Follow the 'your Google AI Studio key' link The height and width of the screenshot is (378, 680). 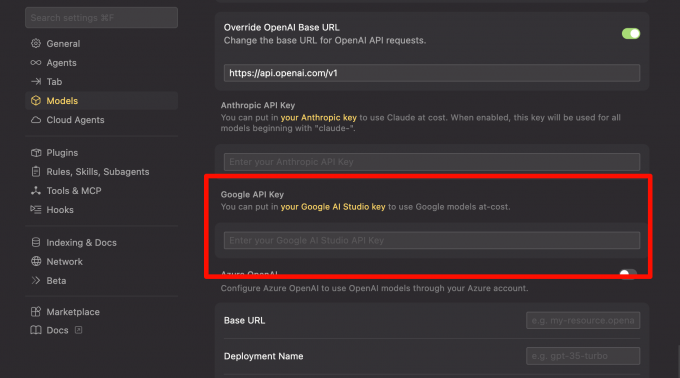click(x=333, y=207)
